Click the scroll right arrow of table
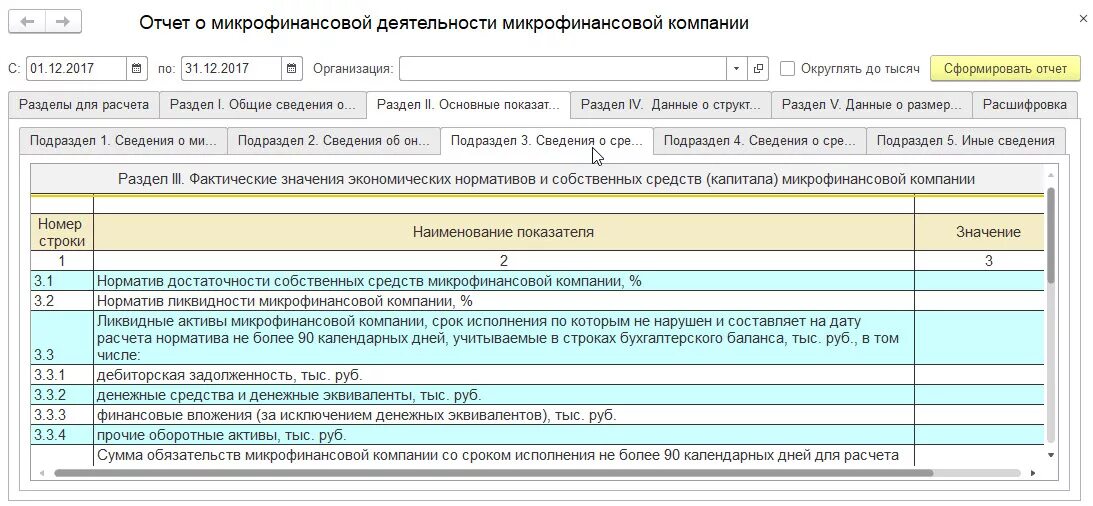 coord(1033,473)
